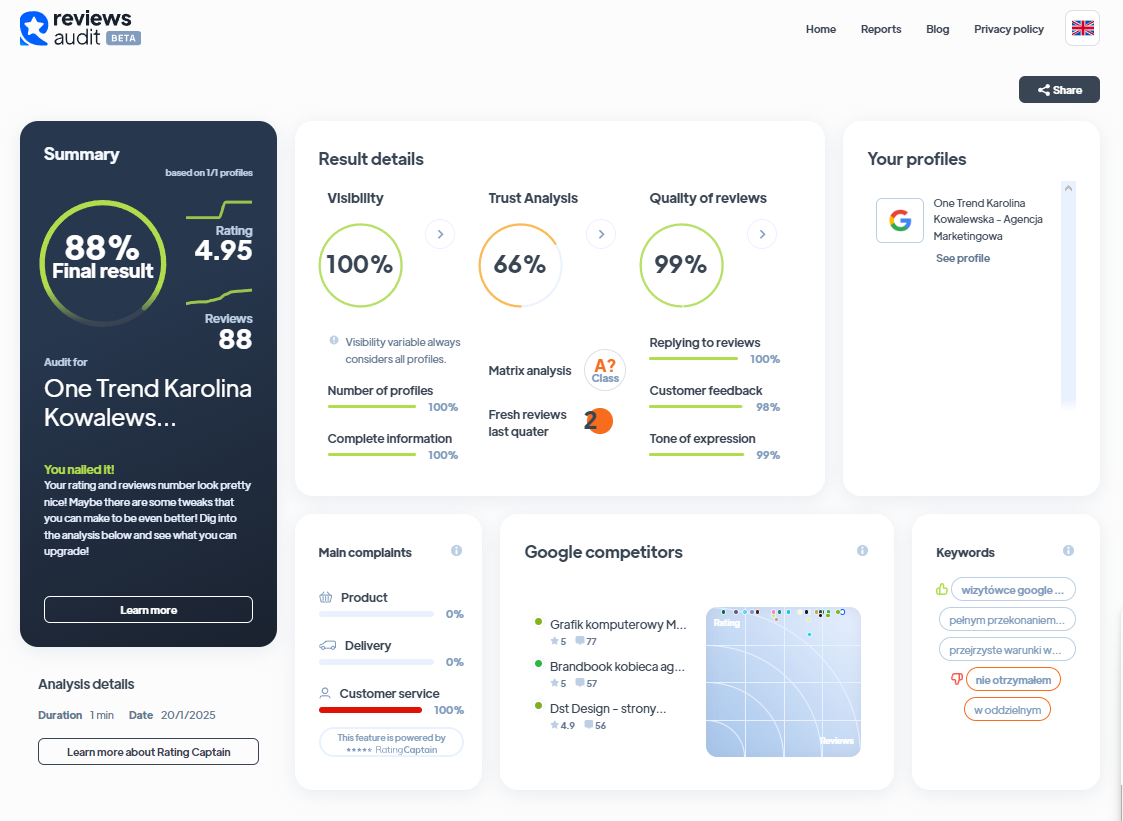Image resolution: width=1123 pixels, height=821 pixels.
Task: Click the Reviews 88 value
Action: pos(236,339)
